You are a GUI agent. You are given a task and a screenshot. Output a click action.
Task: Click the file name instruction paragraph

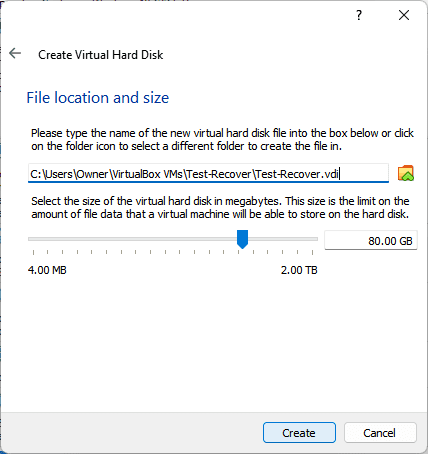tap(222, 140)
